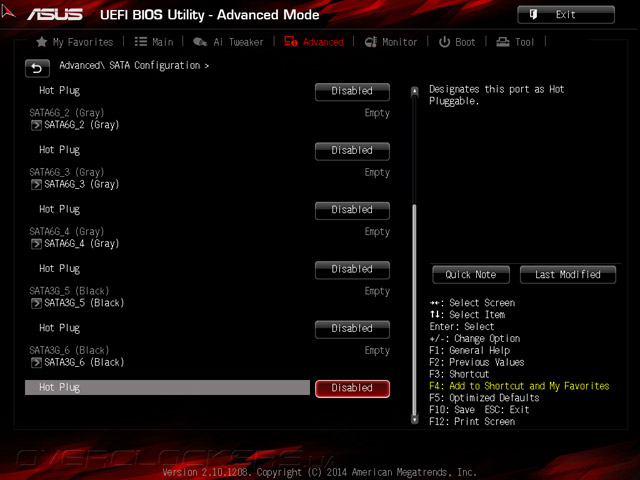
Task: Click Hot Plug label above SATA3G_5
Action: coord(60,269)
